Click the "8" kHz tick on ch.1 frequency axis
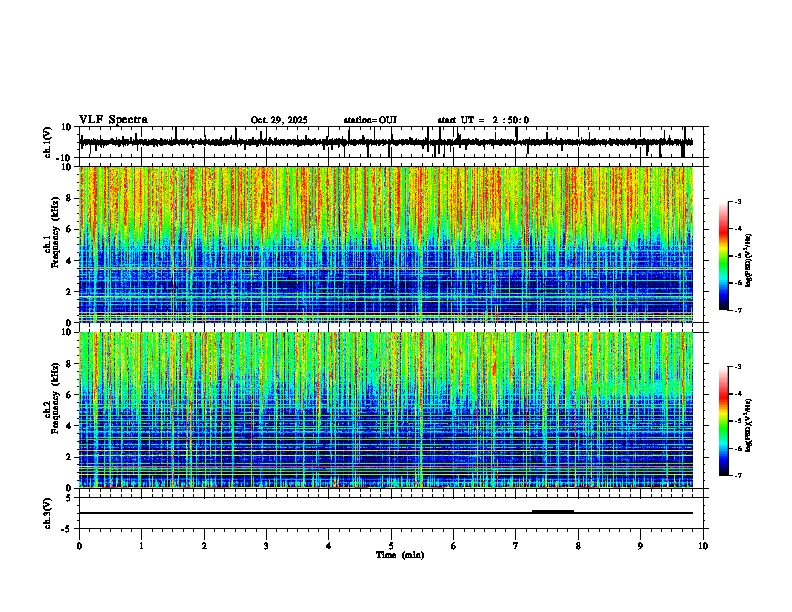Screen dimensions: 792x612 coord(70,198)
